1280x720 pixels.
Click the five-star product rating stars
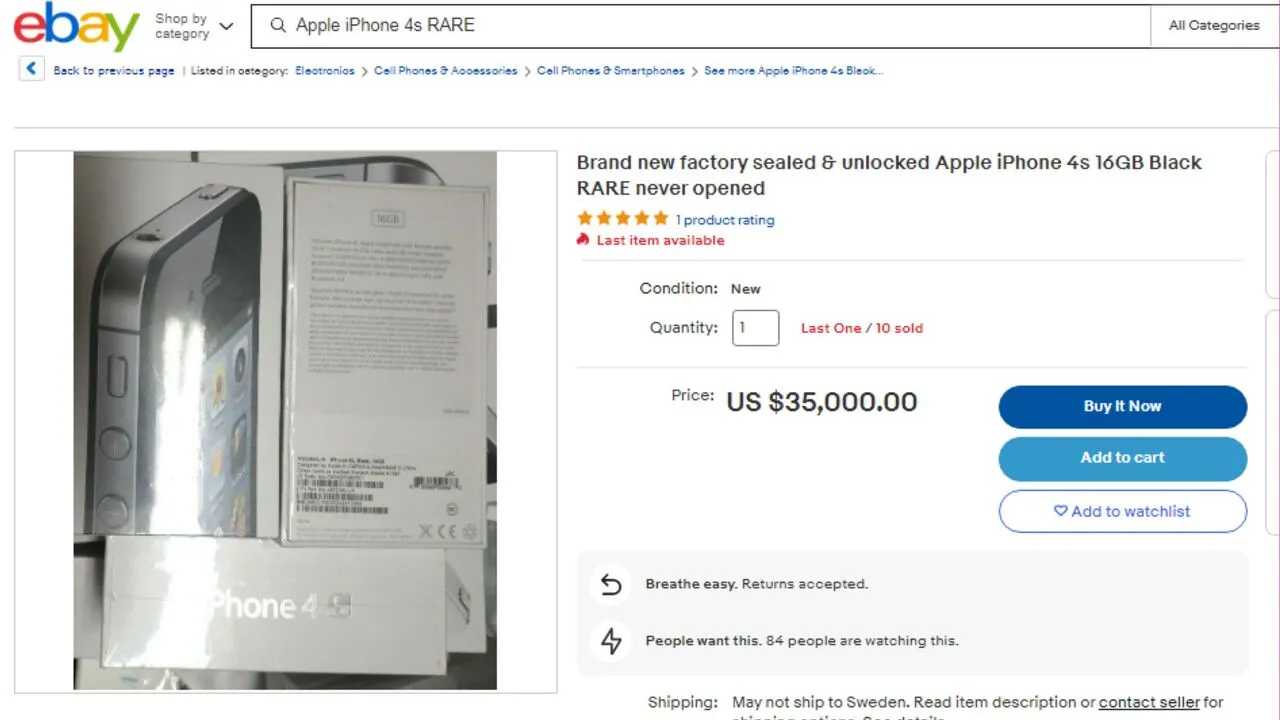point(622,219)
